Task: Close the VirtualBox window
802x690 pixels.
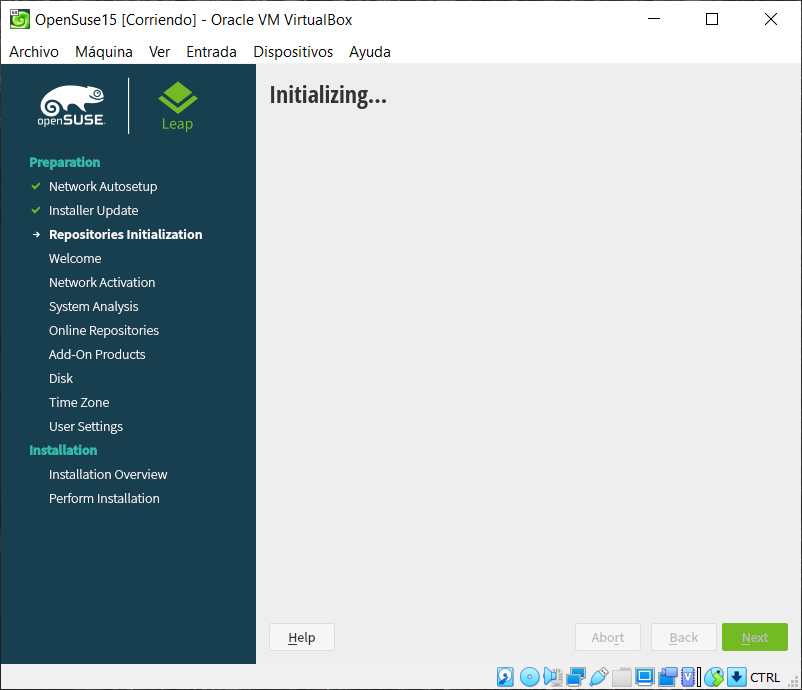Action: 770,19
